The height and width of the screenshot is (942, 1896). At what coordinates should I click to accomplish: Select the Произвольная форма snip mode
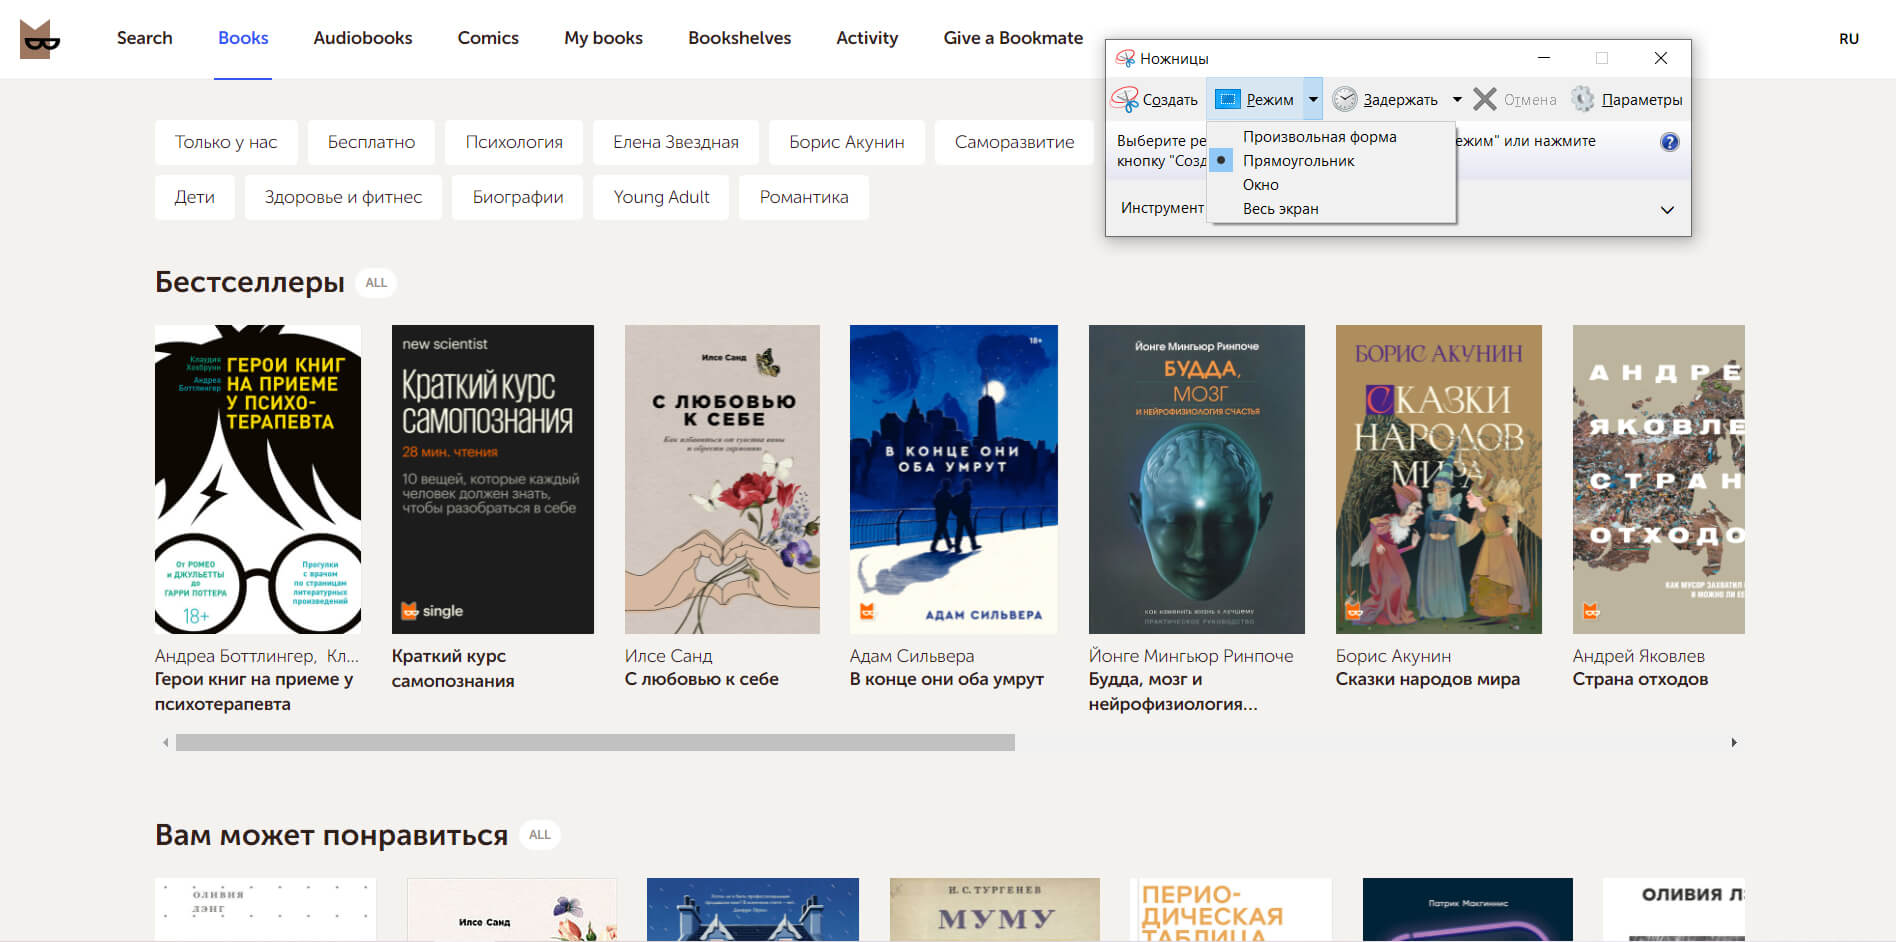(1319, 137)
